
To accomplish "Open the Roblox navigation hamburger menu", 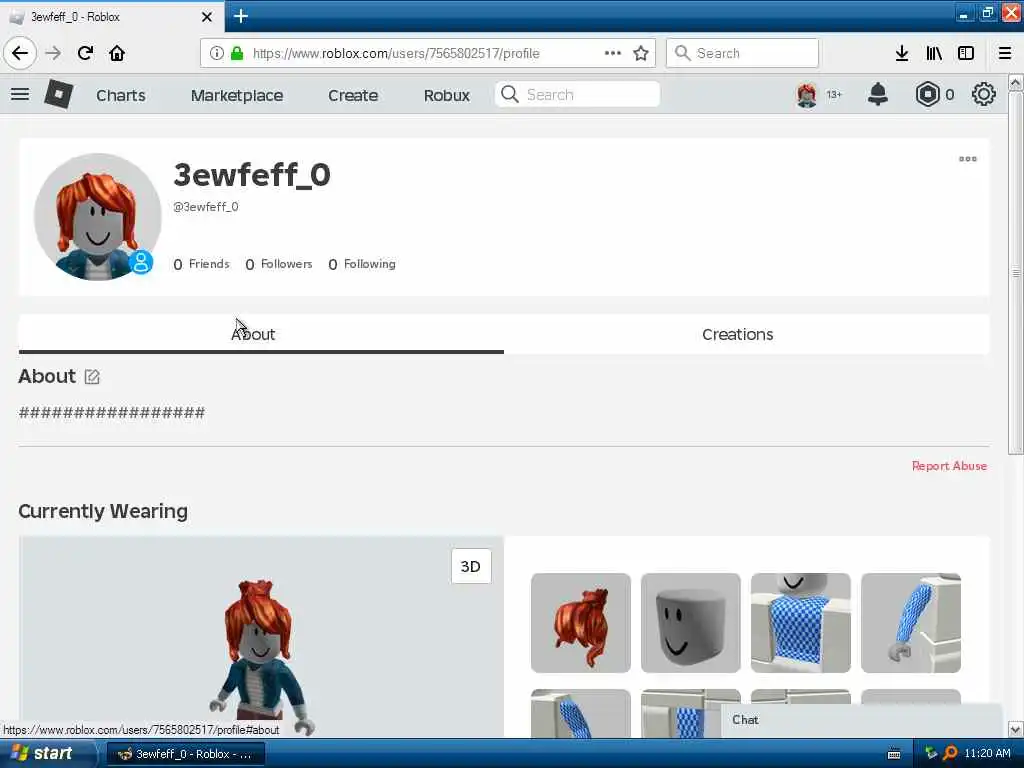I will [20, 95].
